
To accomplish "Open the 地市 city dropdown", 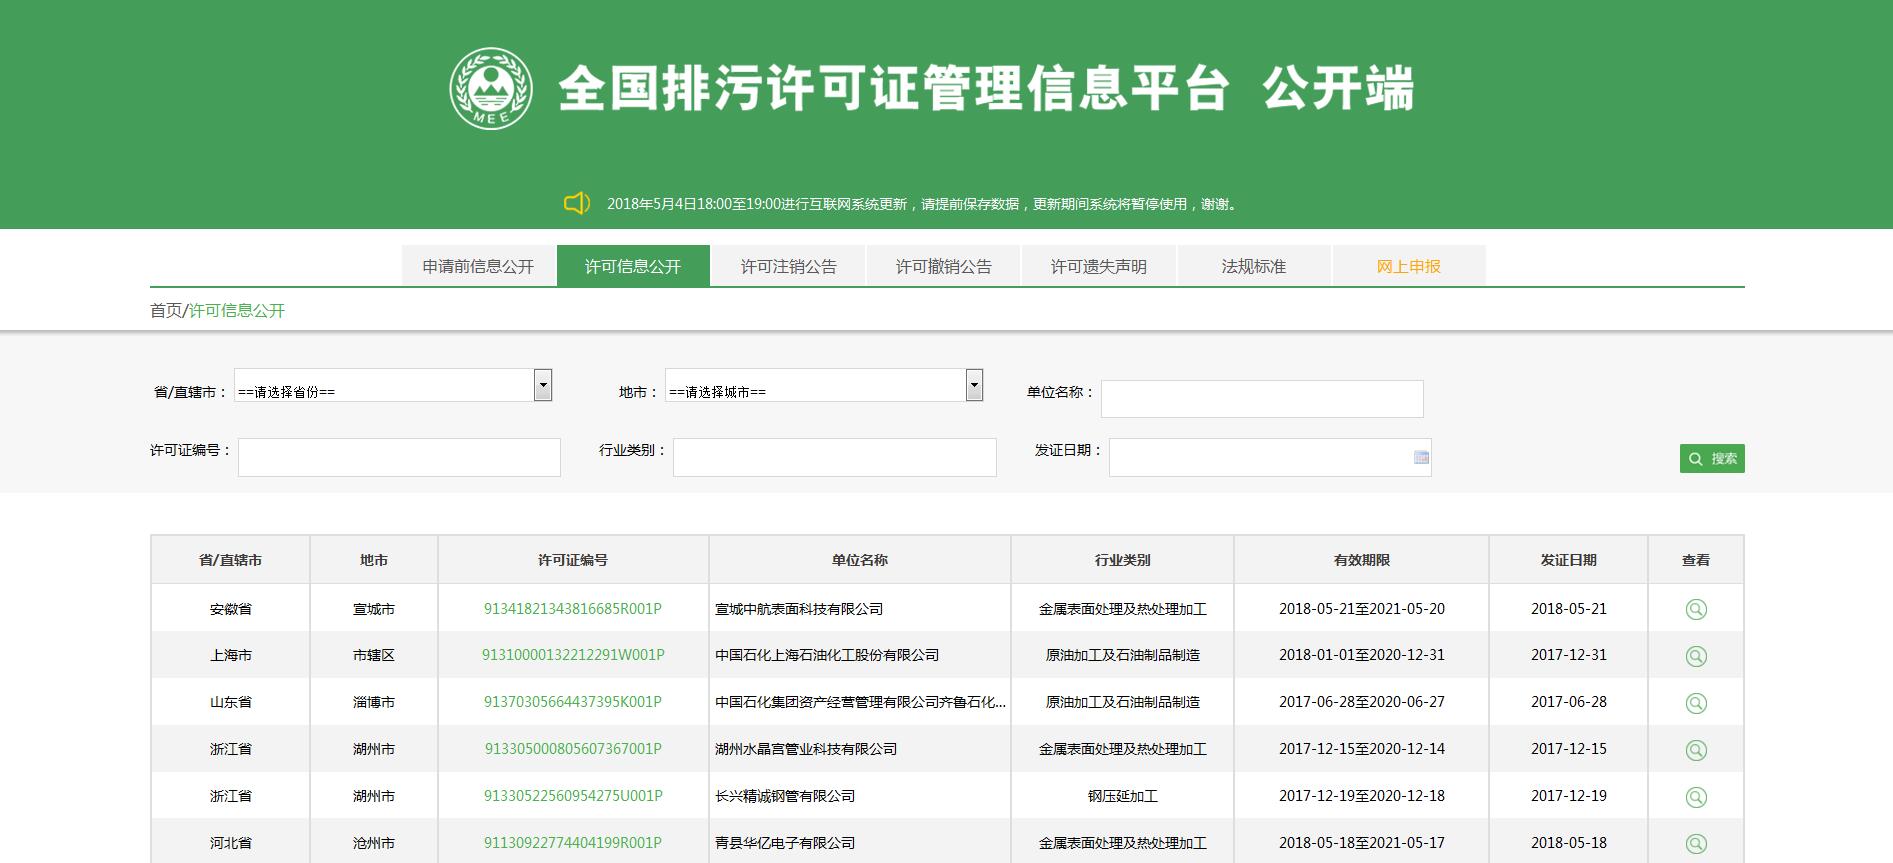I will pyautogui.click(x=824, y=386).
